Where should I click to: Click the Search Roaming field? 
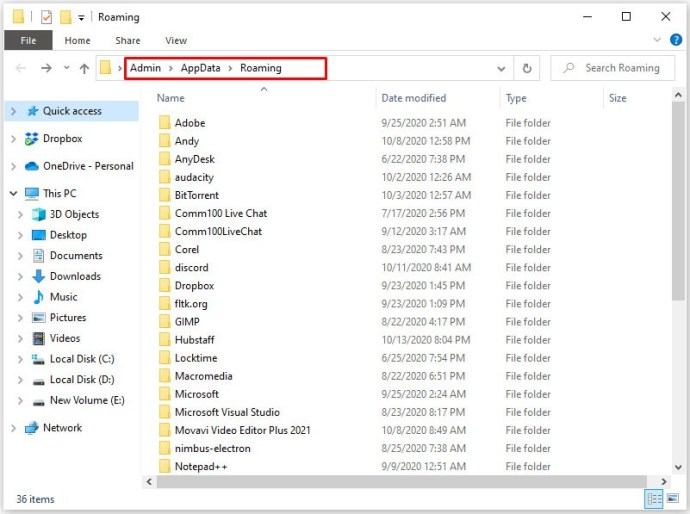613,68
